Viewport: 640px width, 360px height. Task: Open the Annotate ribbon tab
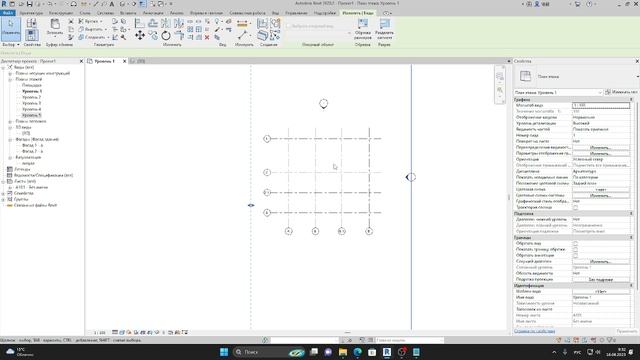(x=153, y=13)
